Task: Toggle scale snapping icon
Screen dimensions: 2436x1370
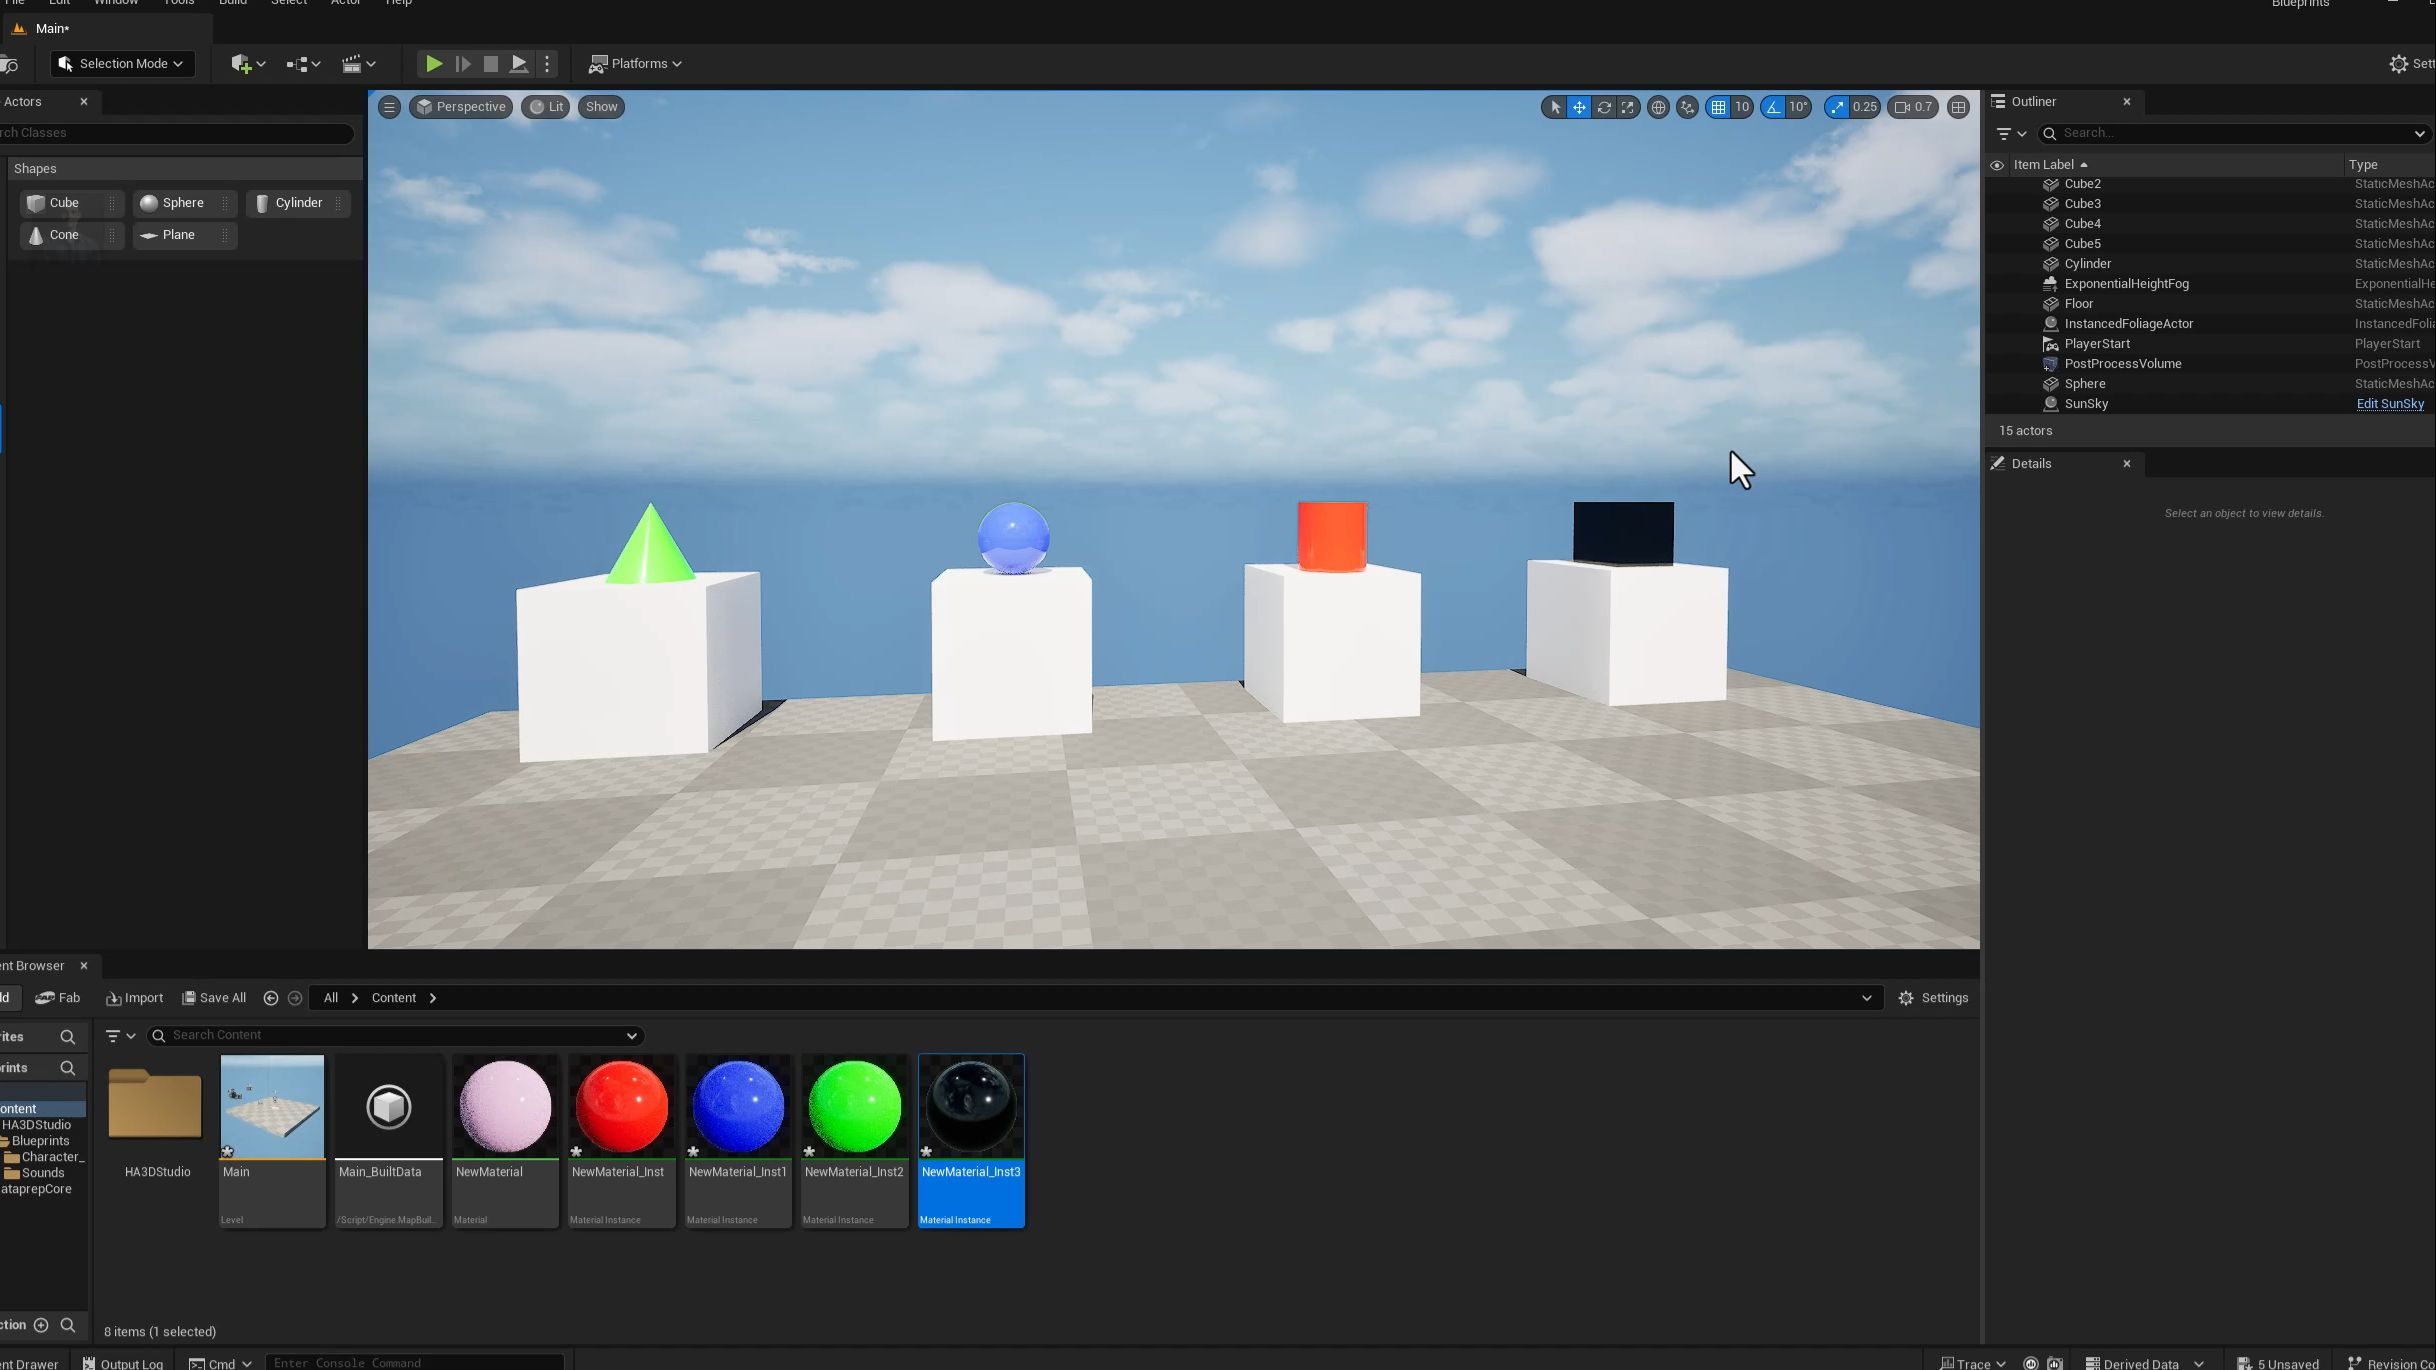Action: point(1837,107)
